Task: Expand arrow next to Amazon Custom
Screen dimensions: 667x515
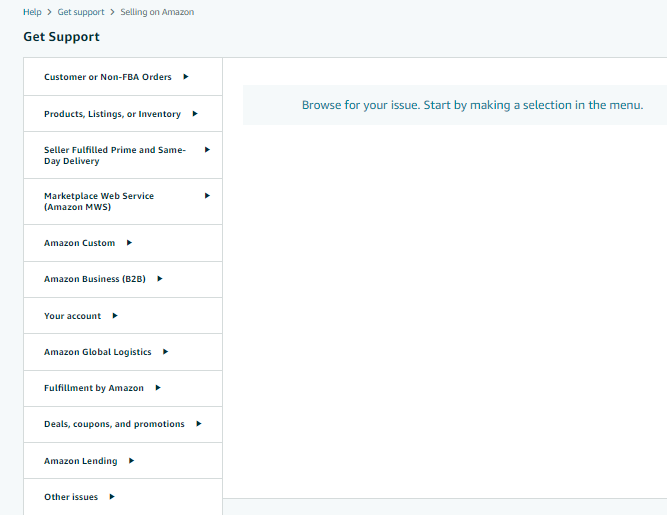Action: click(x=130, y=243)
